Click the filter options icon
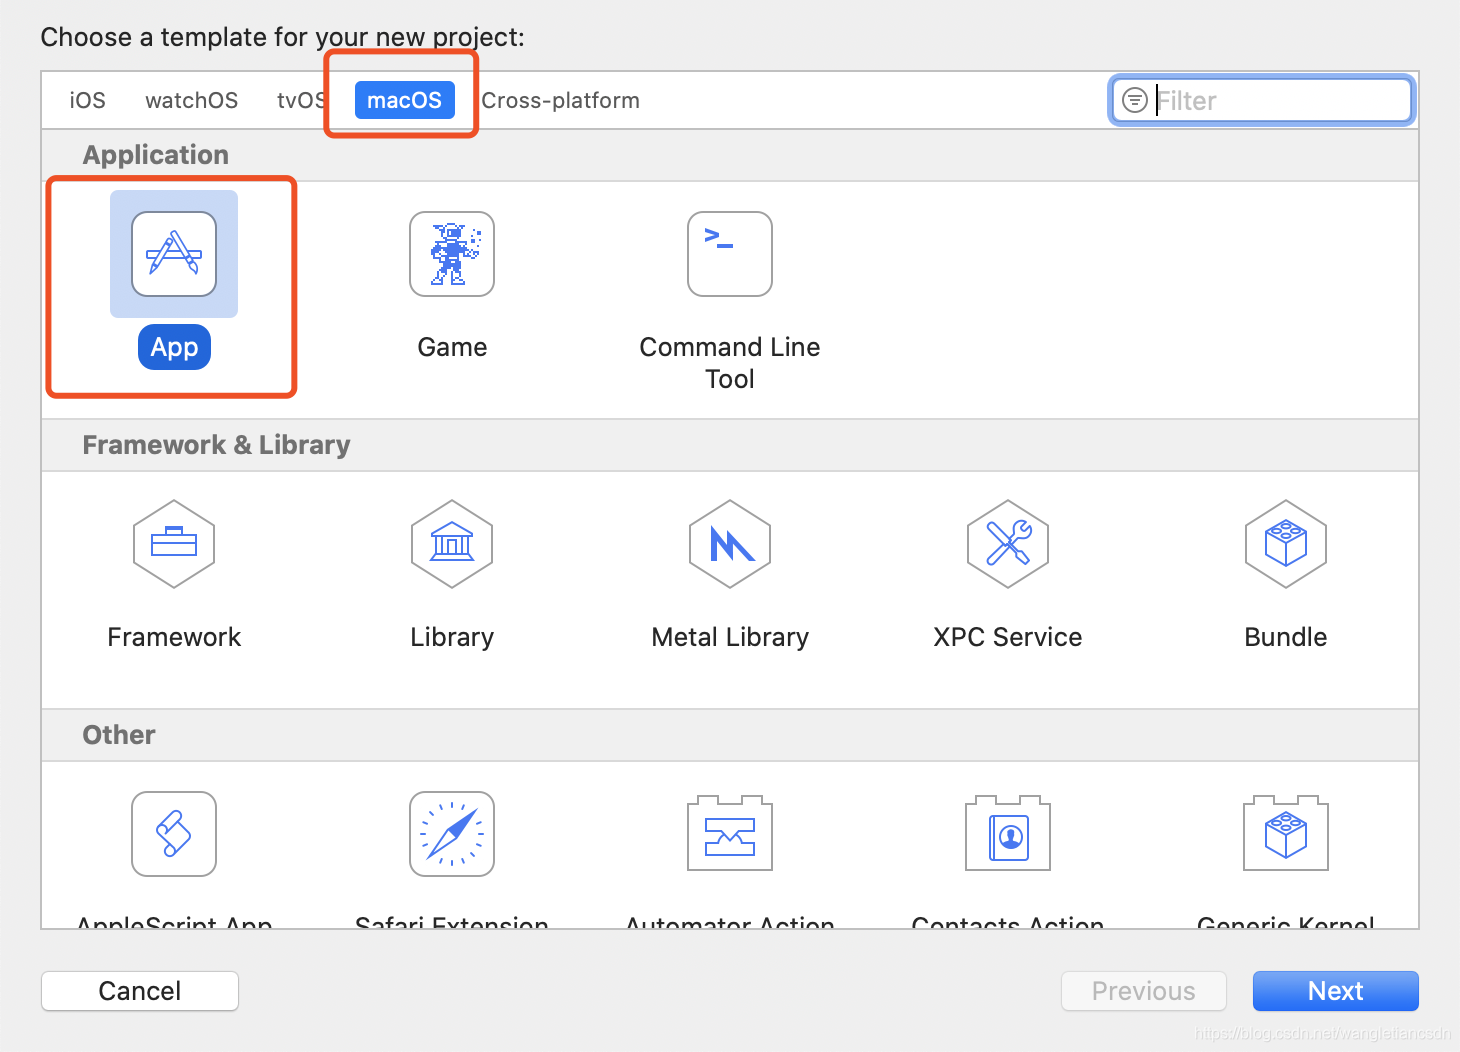The image size is (1460, 1052). pos(1135,100)
